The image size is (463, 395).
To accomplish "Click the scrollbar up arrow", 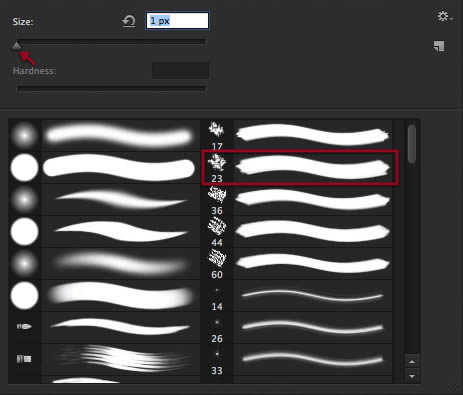I will pyautogui.click(x=412, y=362).
